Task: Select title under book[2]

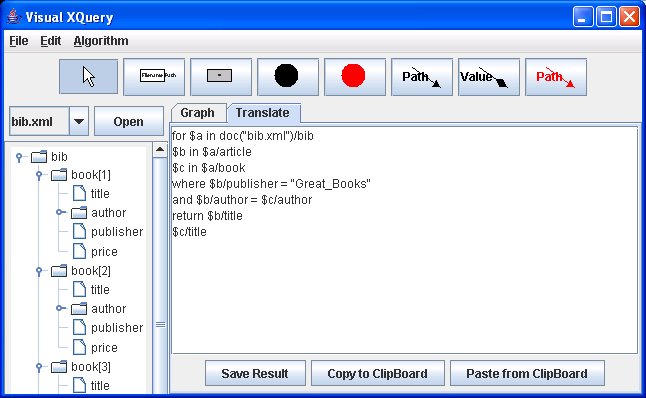Action: pyautogui.click(x=91, y=289)
